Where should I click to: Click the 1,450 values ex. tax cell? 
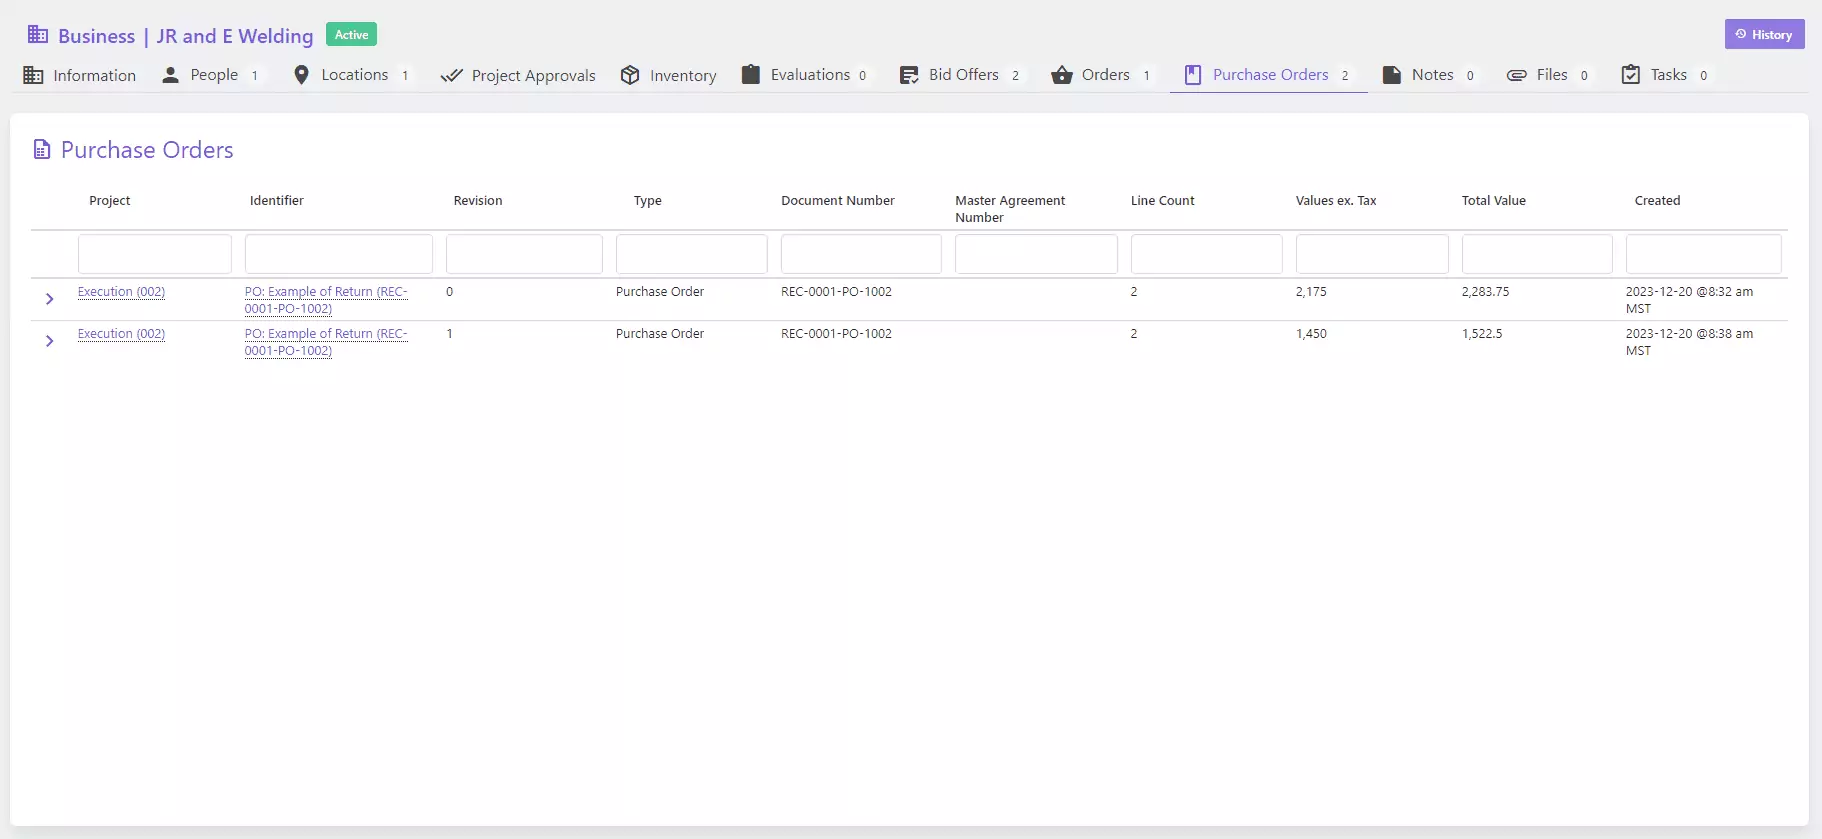(1311, 334)
